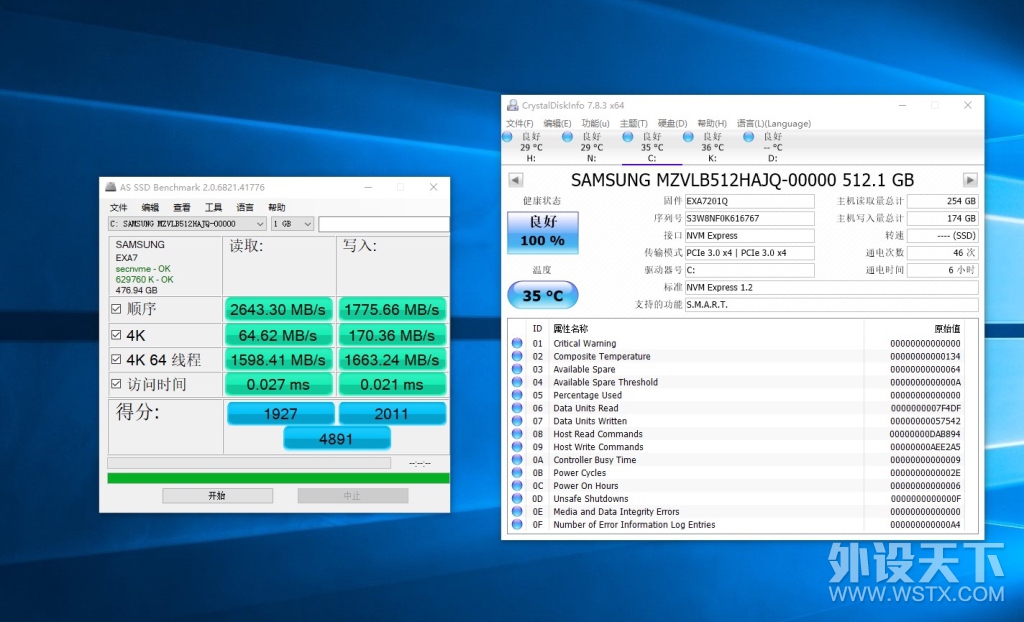Open the 1 GB test size dropdown
The width and height of the screenshot is (1024, 622).
pos(292,224)
